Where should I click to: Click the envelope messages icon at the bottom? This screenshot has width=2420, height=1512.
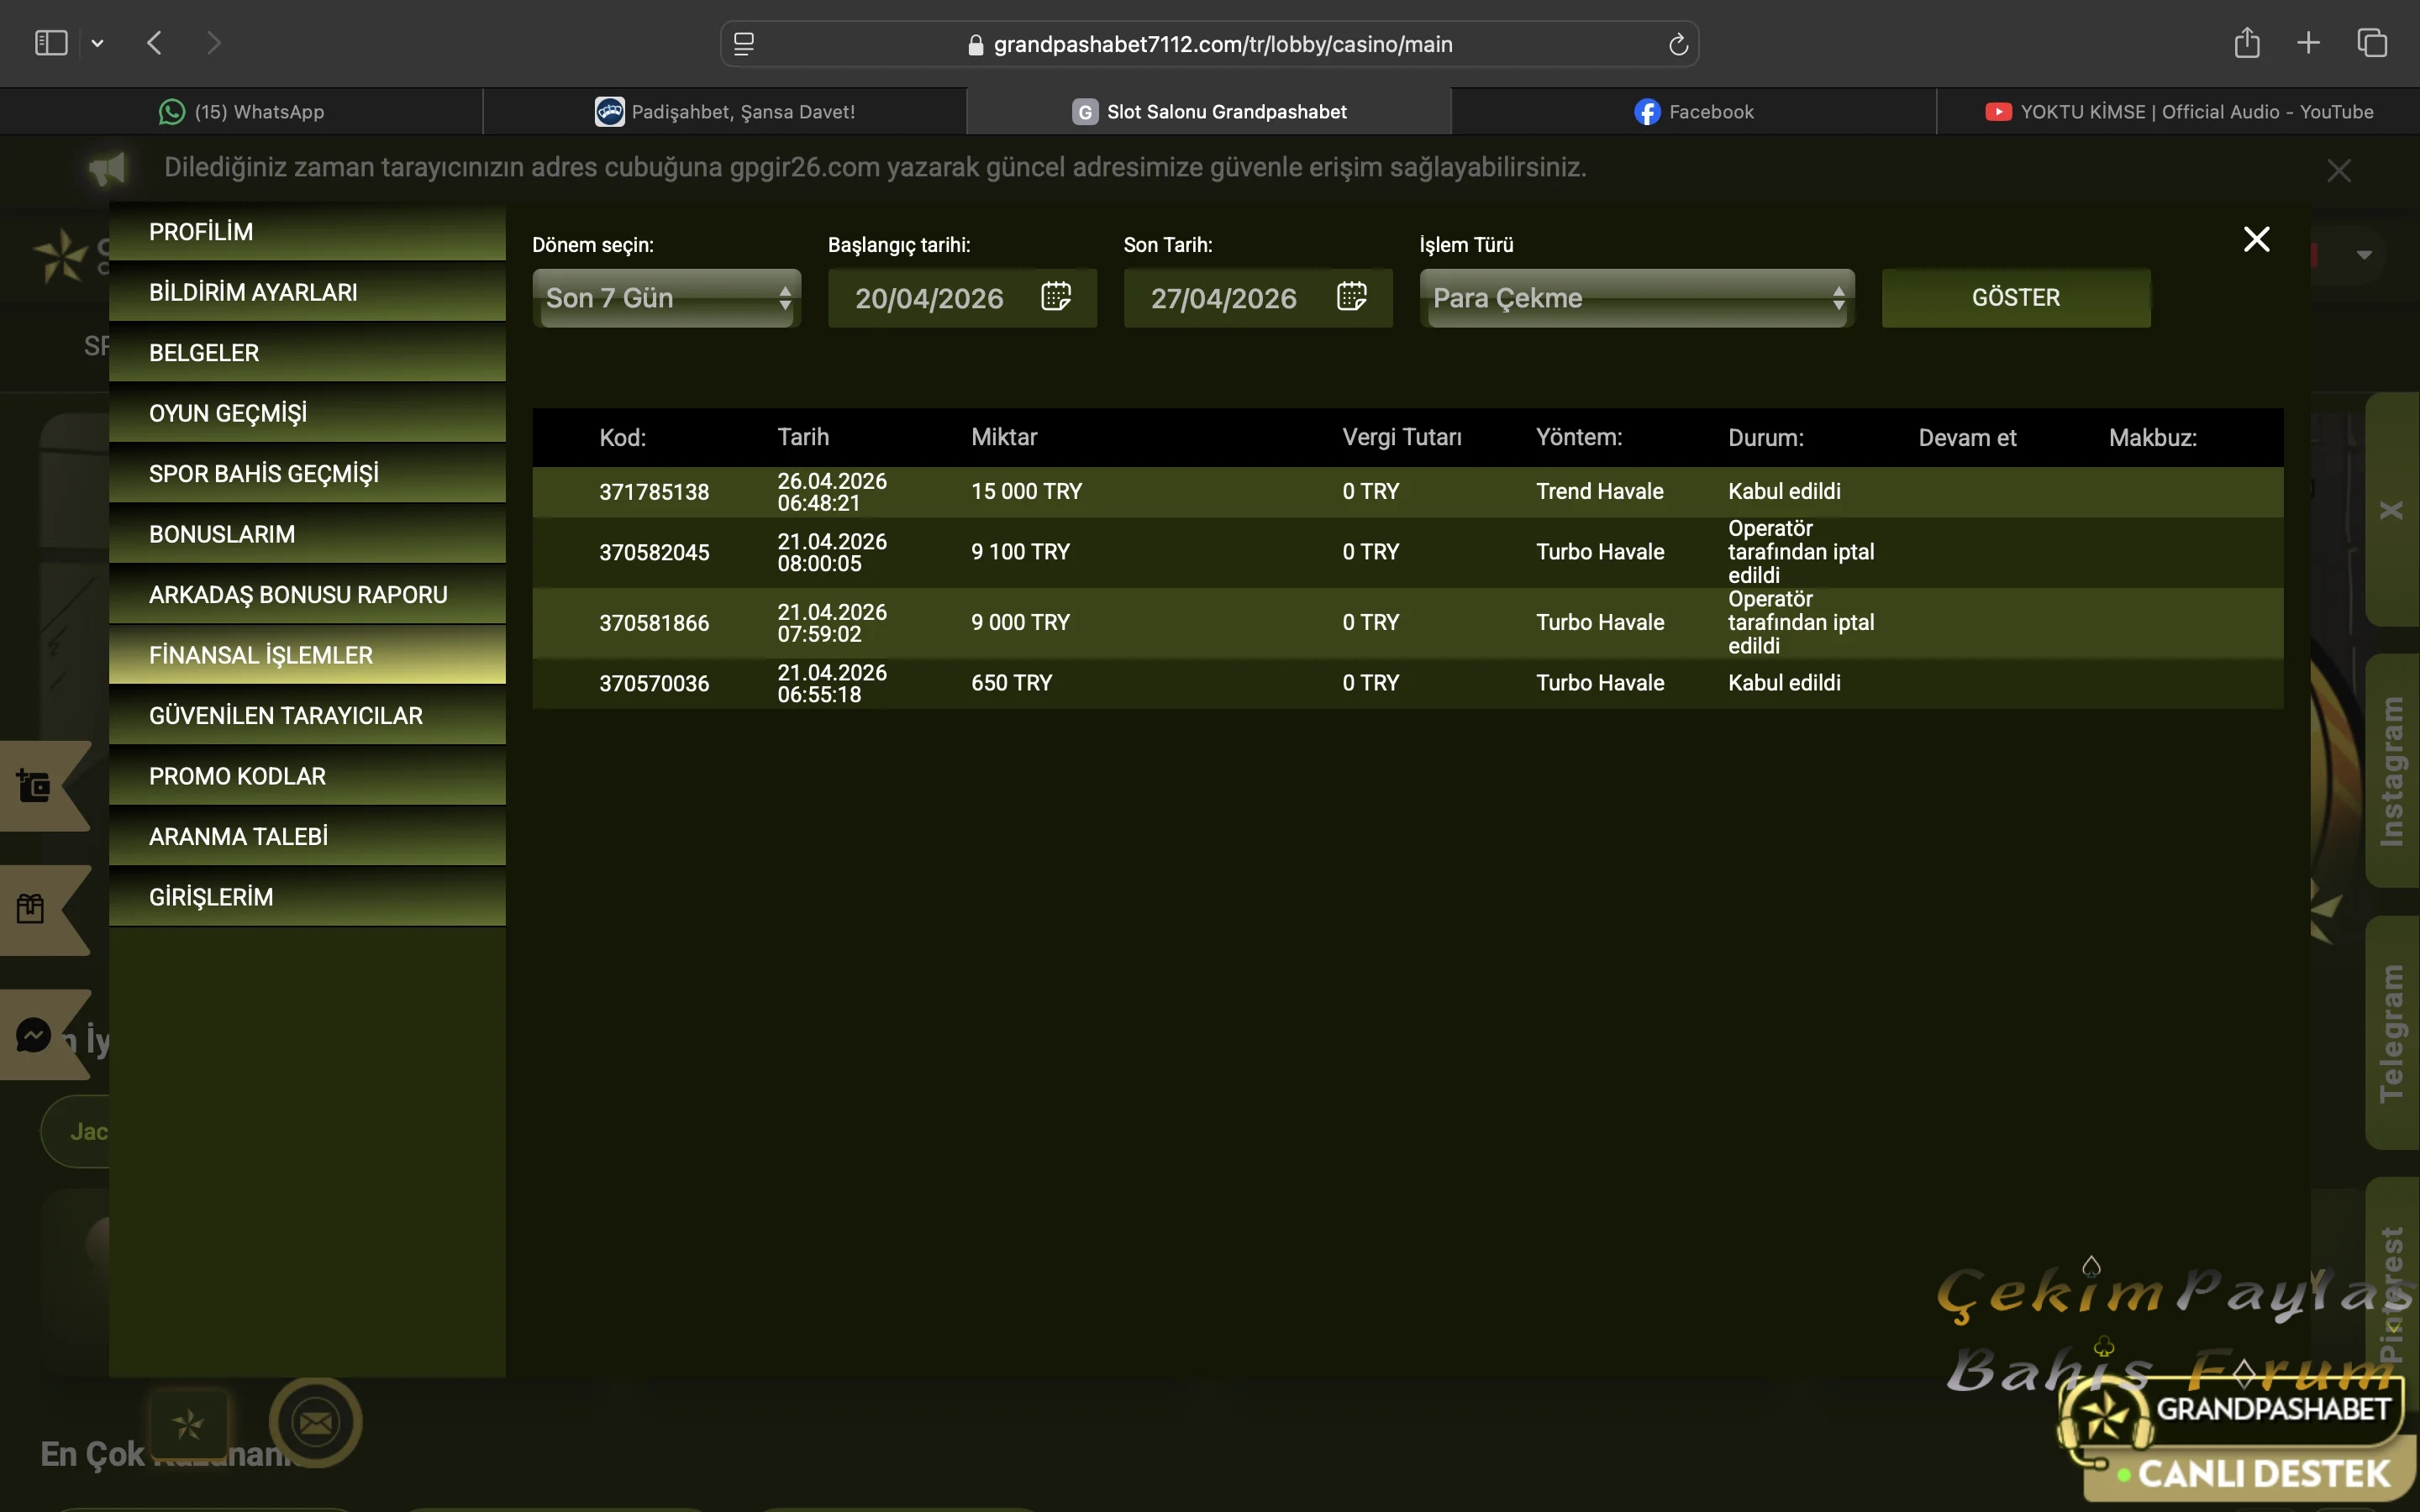pos(316,1422)
